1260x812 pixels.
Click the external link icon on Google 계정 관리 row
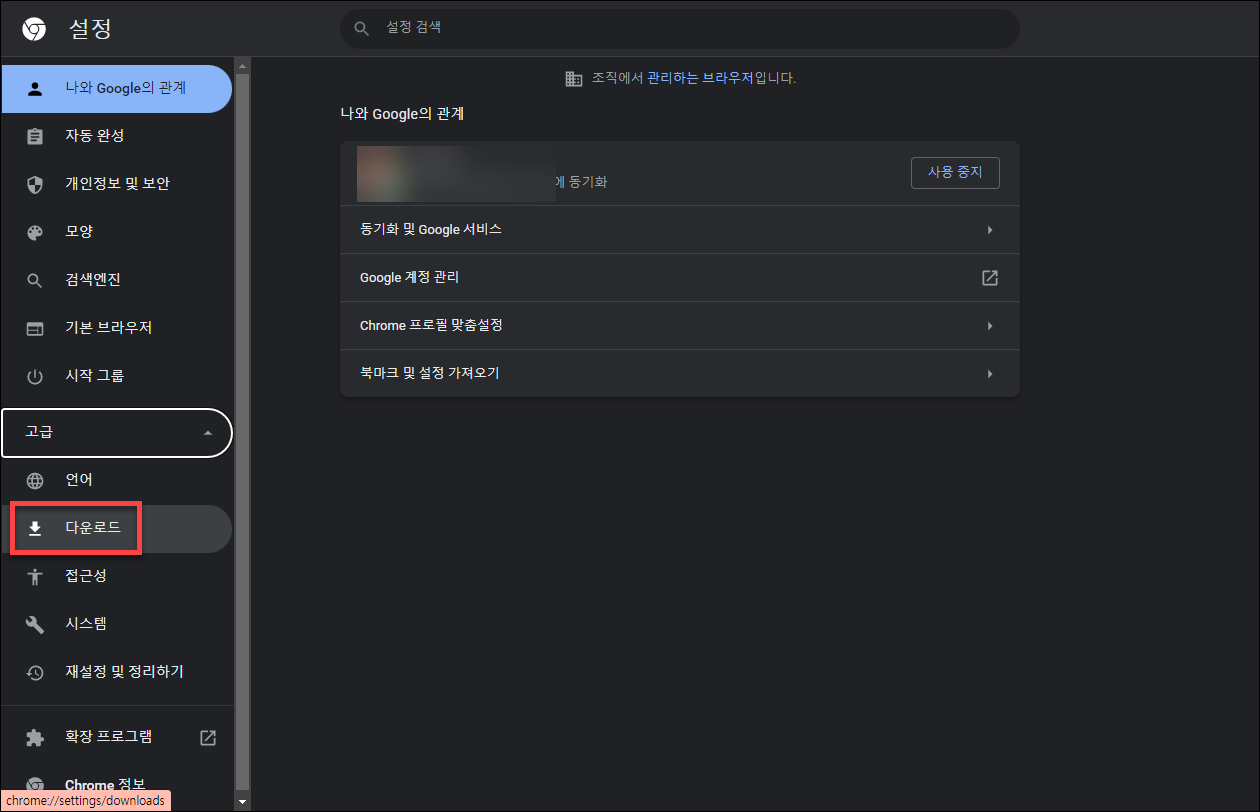tap(990, 278)
